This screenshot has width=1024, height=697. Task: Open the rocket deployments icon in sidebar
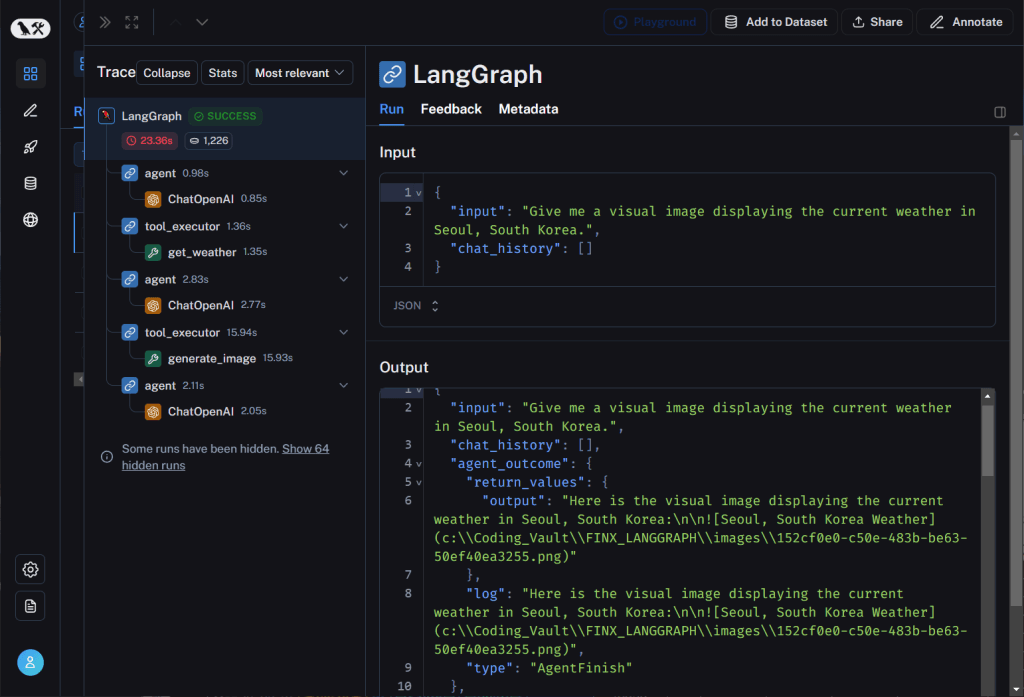30,147
